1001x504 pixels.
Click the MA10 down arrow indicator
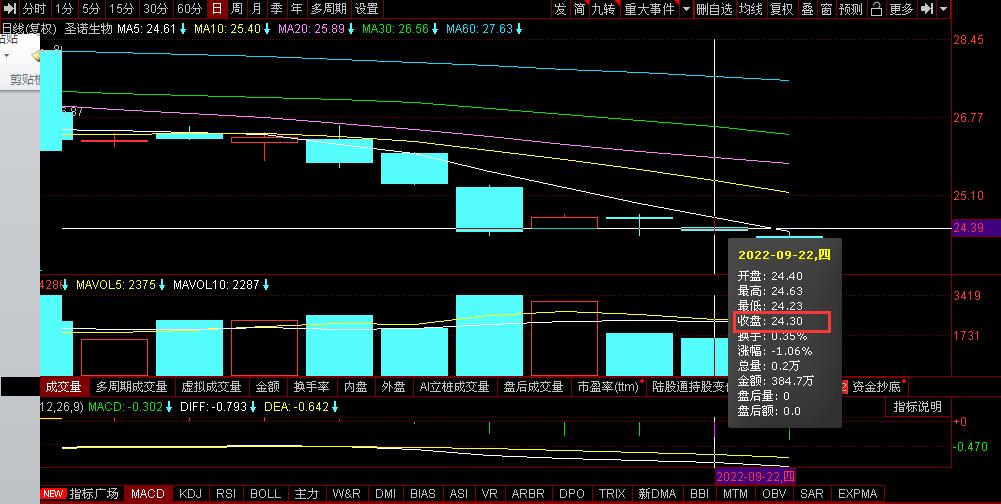click(x=267, y=29)
